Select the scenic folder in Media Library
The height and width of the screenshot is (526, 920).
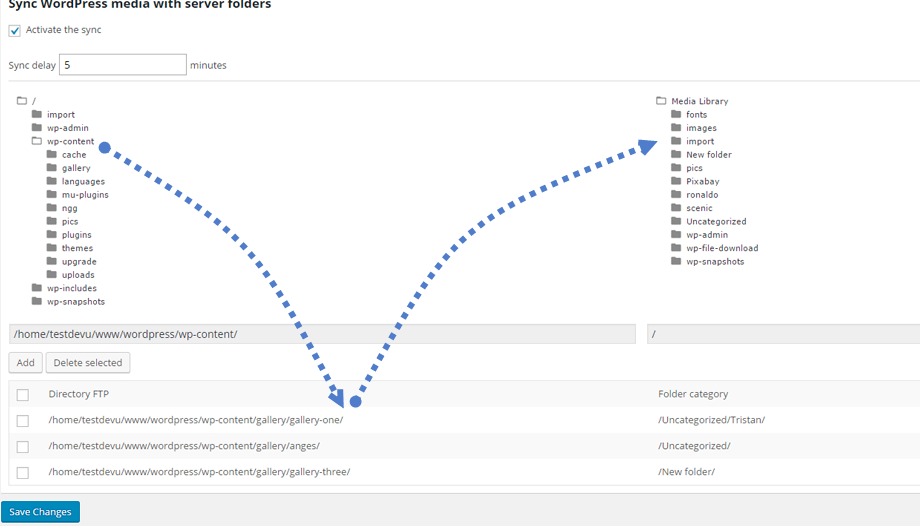699,208
